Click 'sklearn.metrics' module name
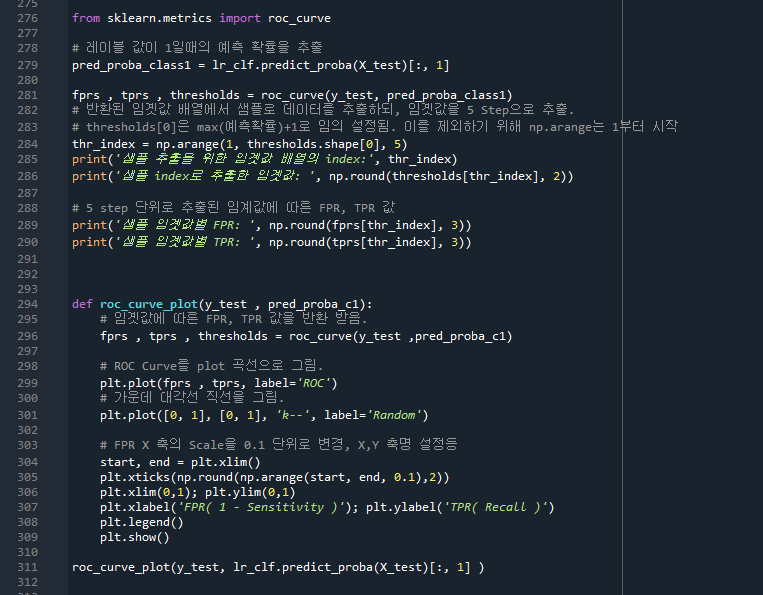This screenshot has width=763, height=595. 160,18
